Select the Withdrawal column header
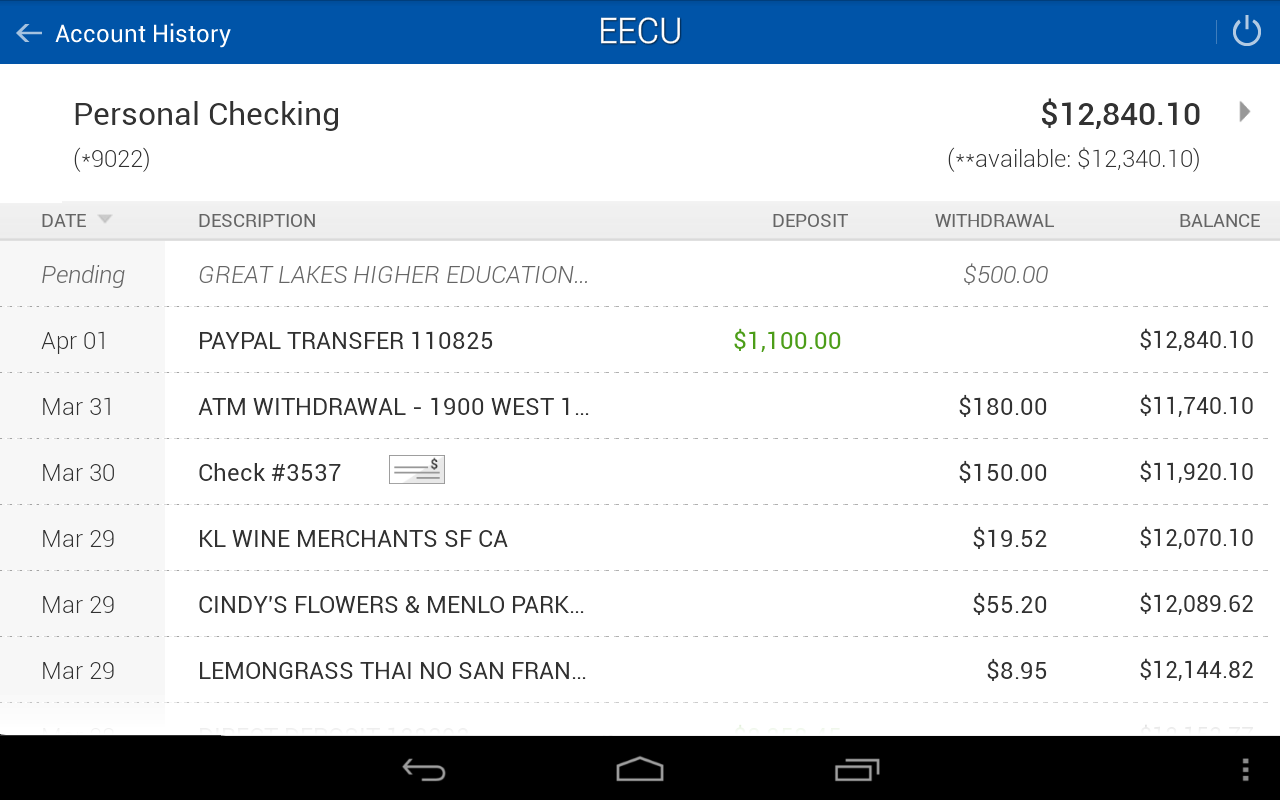1280x800 pixels. (x=994, y=221)
